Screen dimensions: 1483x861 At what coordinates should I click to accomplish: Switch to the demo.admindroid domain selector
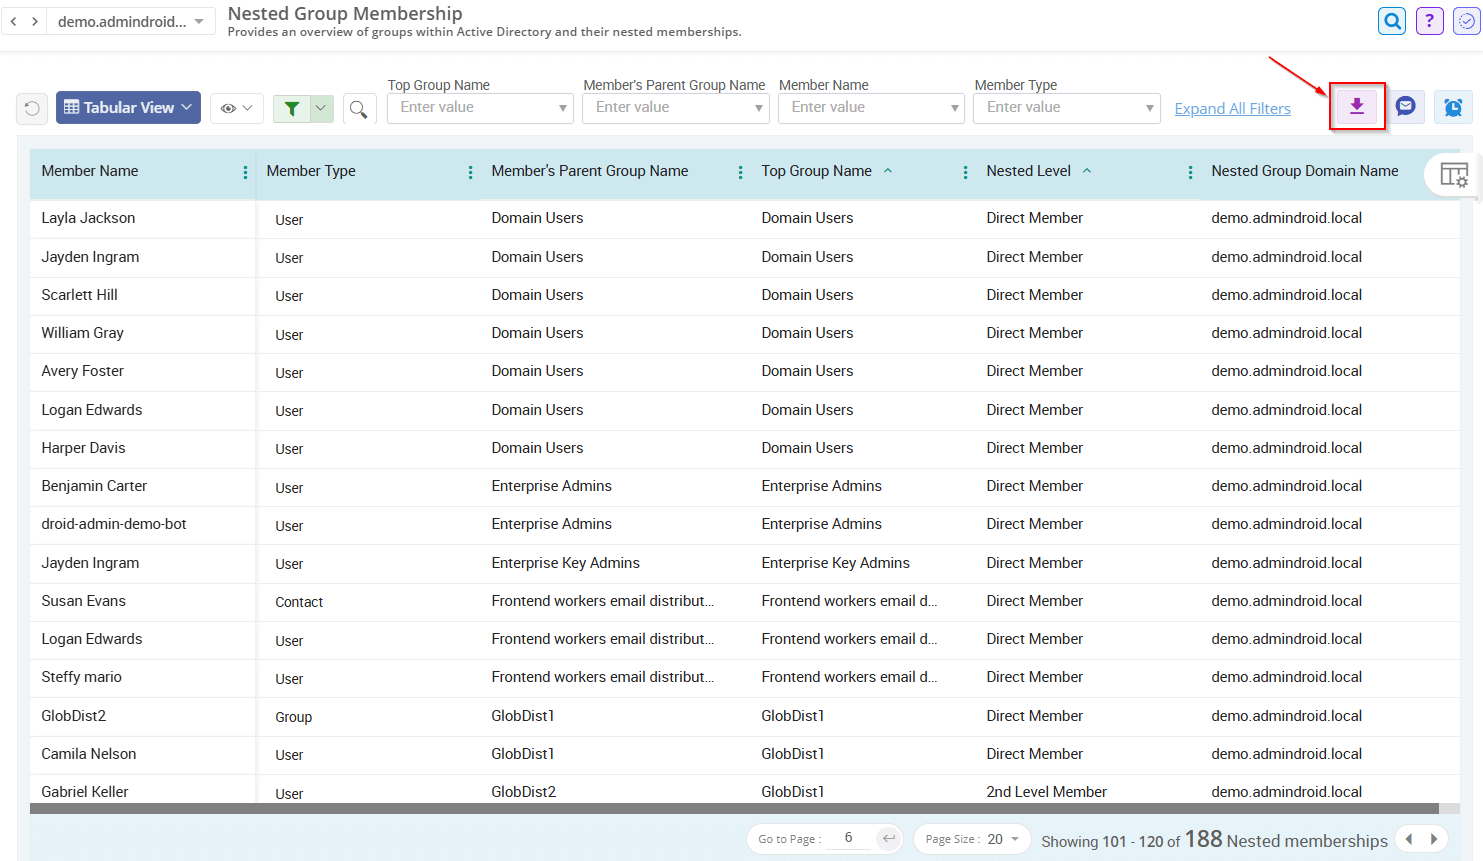[130, 20]
